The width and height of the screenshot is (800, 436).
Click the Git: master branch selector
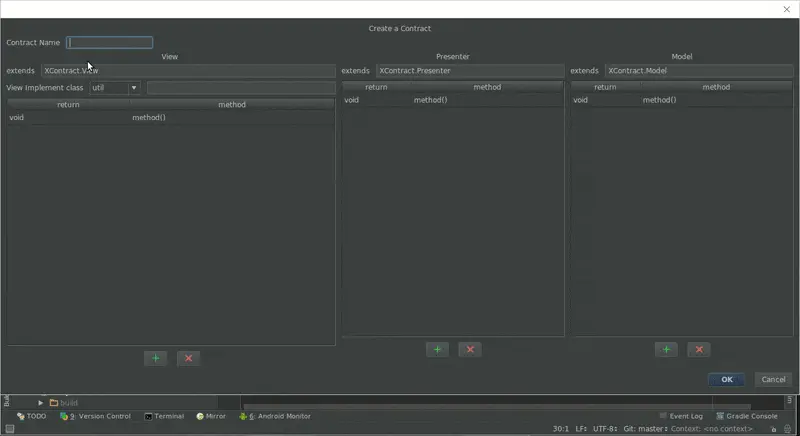pyautogui.click(x=645, y=429)
